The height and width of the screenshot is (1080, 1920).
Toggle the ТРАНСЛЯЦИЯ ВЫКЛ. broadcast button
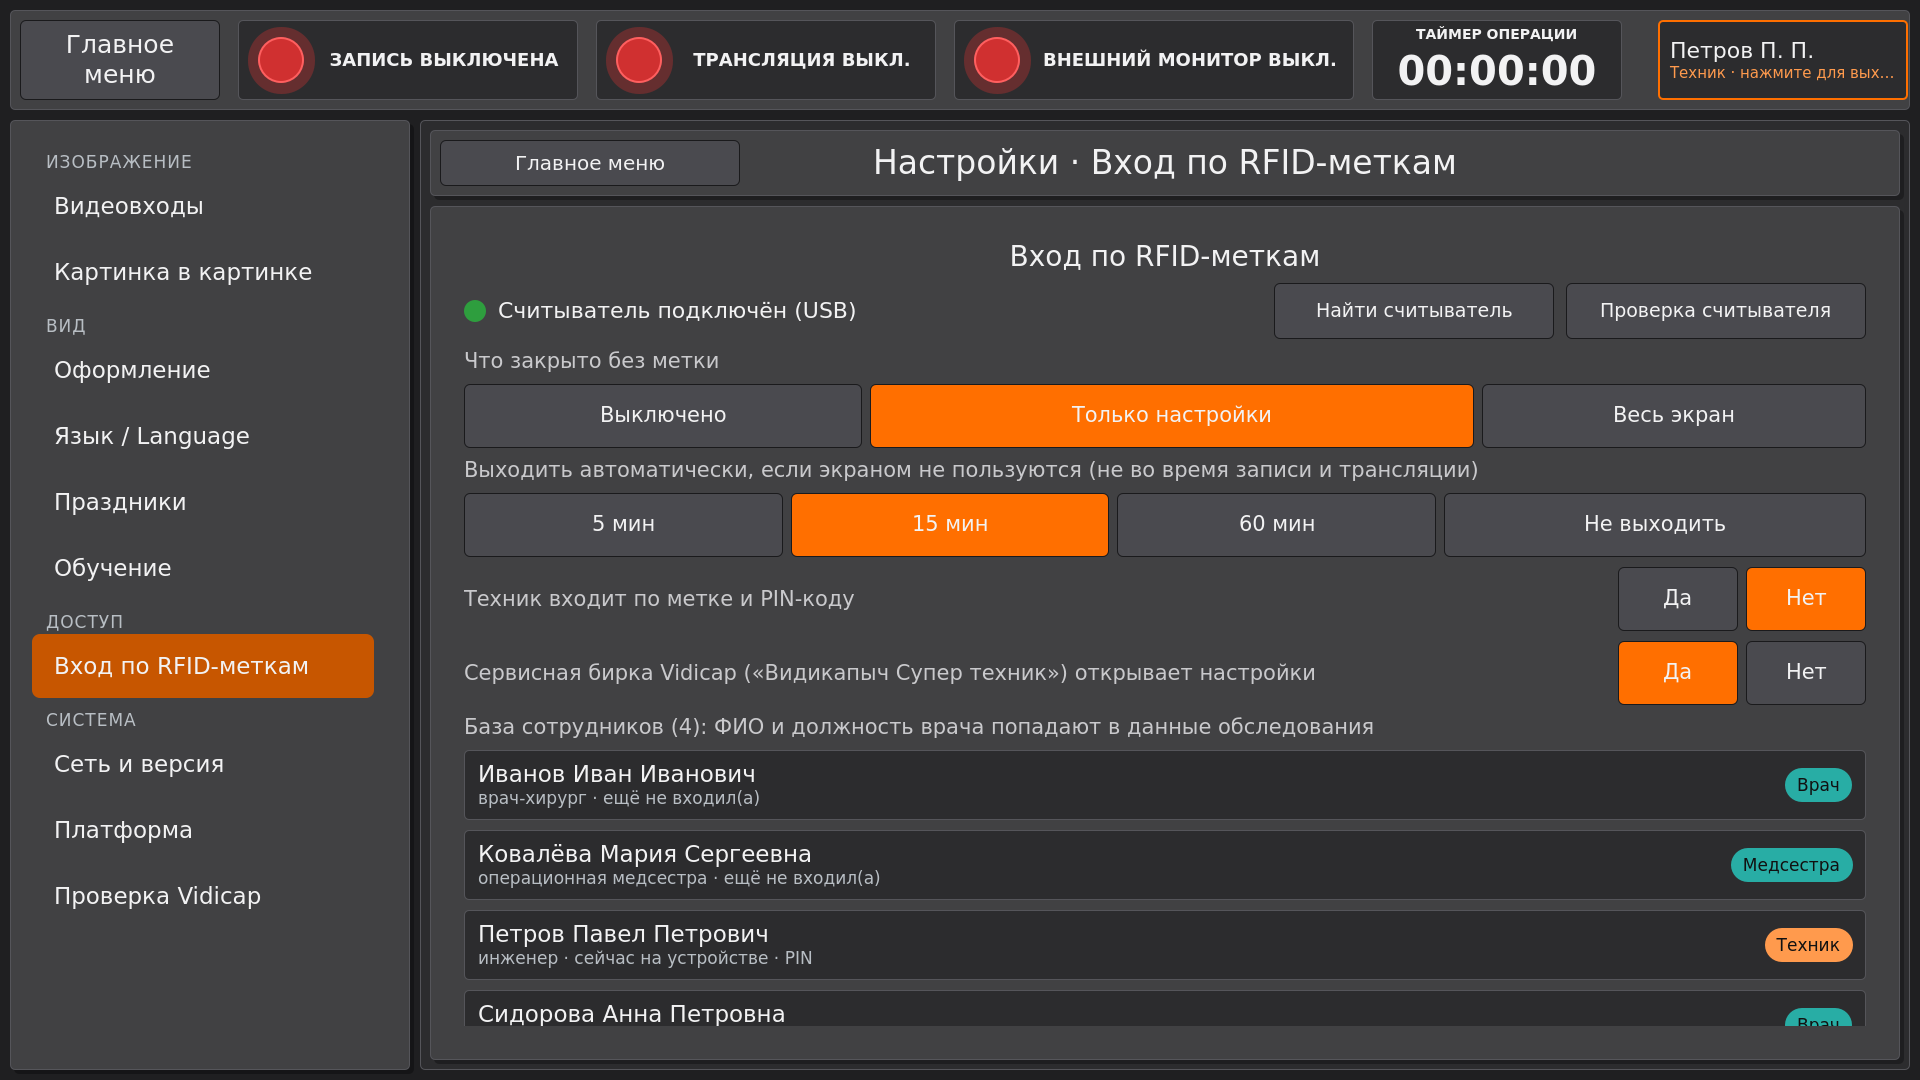[766, 60]
